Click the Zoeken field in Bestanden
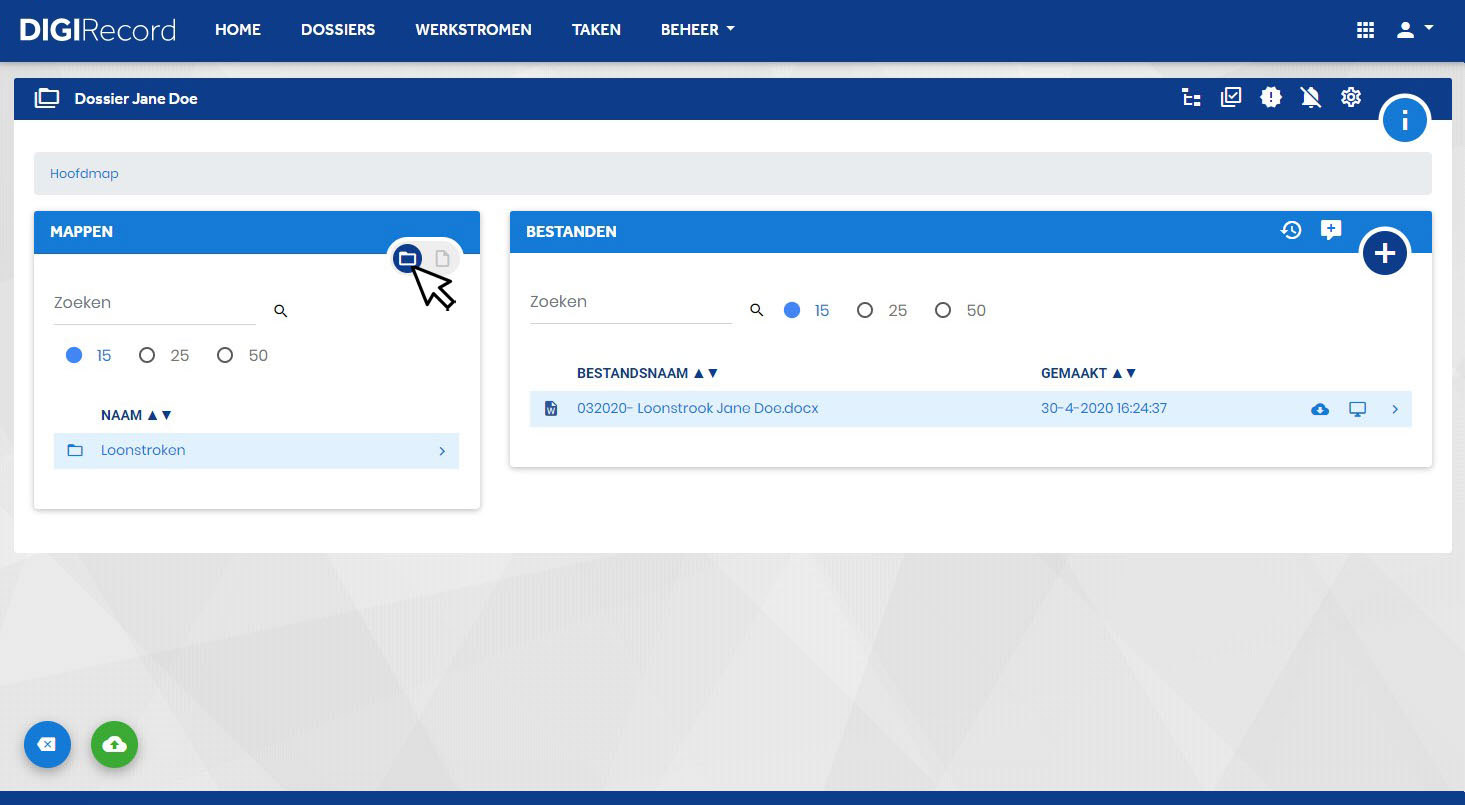 630,302
